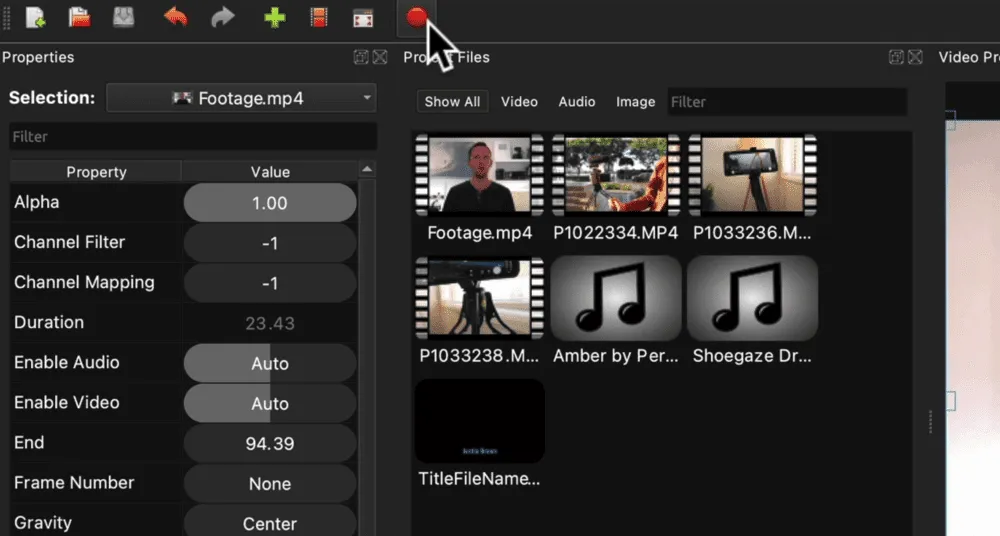Save the project using the toolbar

click(123, 17)
